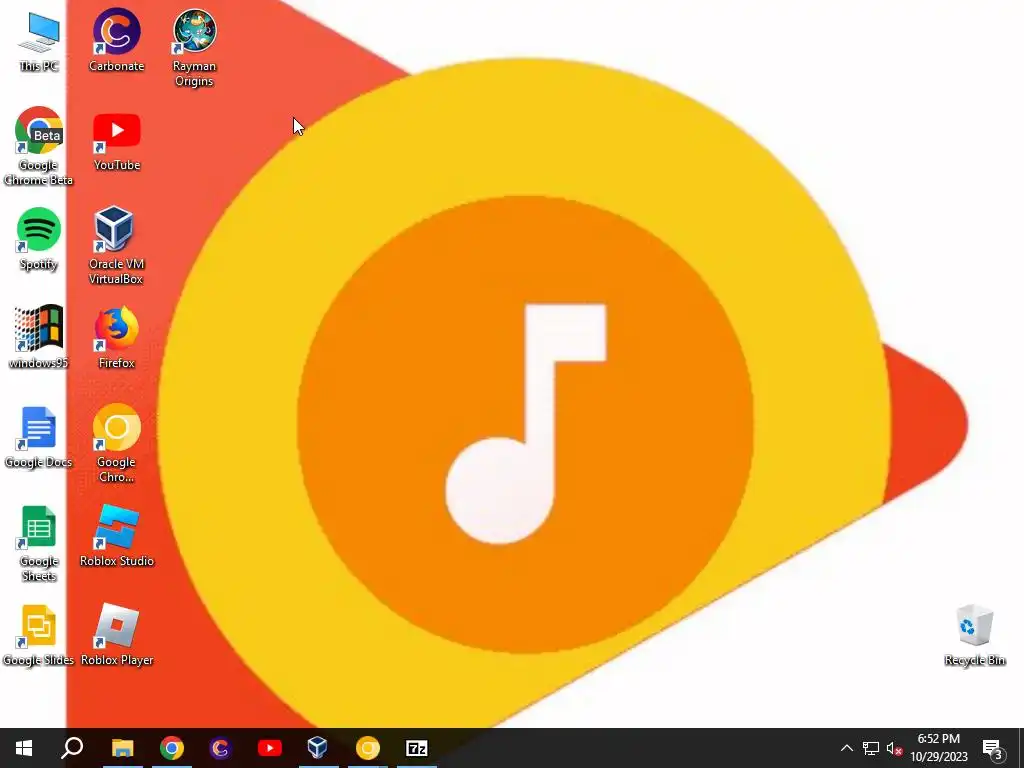Screen dimensions: 1024x768
Task: Open This PC desktop icon
Action: 39,42
